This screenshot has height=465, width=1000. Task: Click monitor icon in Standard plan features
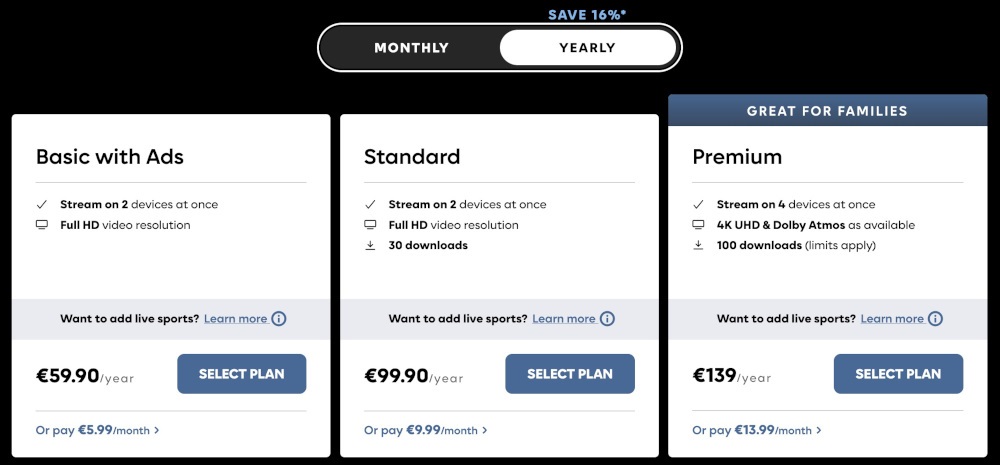point(370,225)
